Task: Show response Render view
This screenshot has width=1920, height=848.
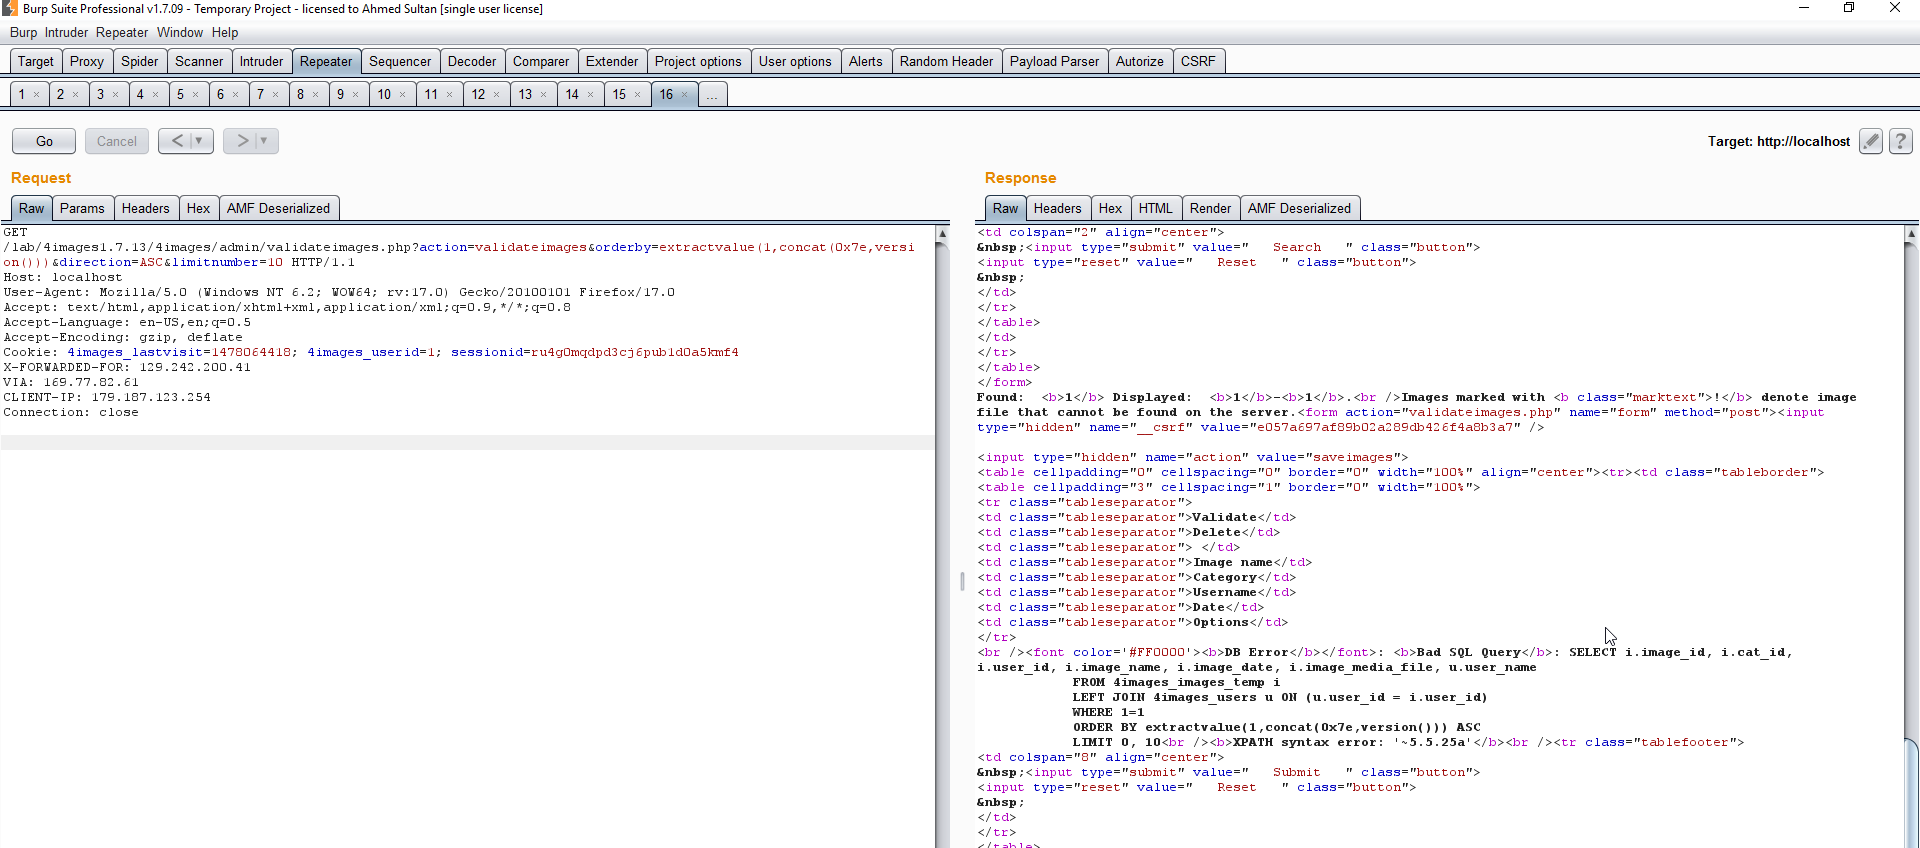Action: coord(1210,208)
